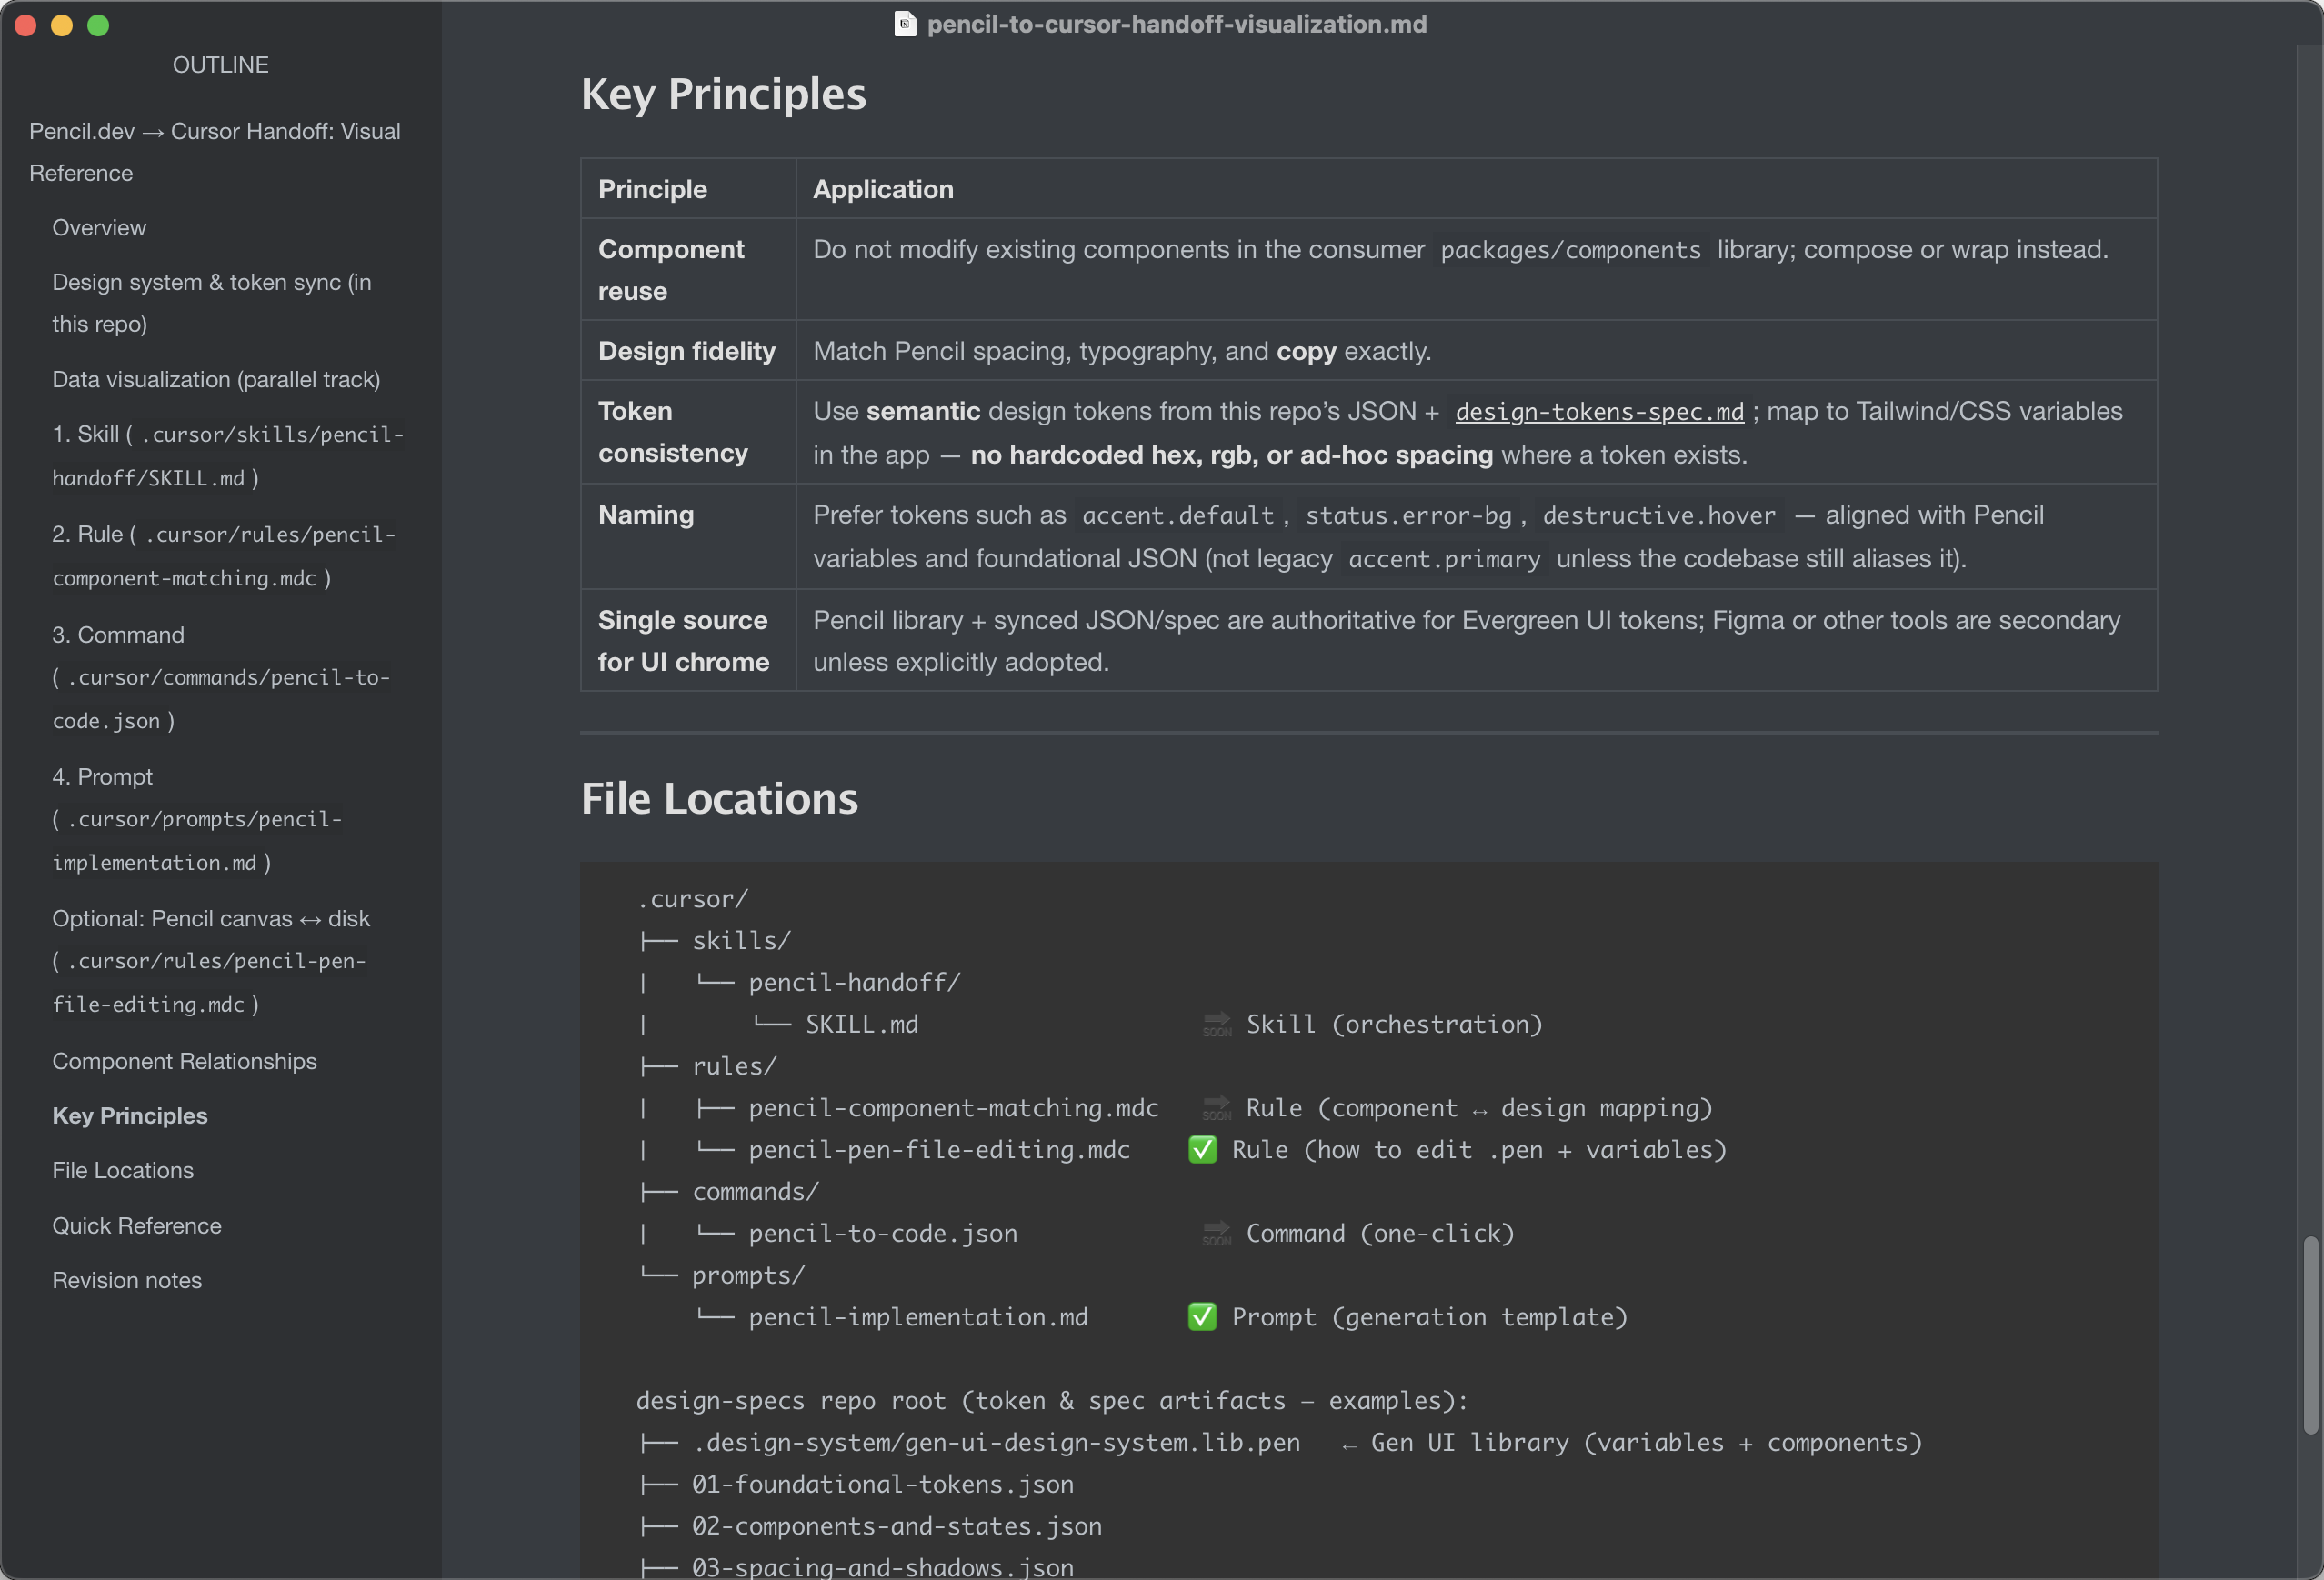Click 'pencil-implementation.md' in the file tree
2324x1580 pixels.
click(x=918, y=1317)
